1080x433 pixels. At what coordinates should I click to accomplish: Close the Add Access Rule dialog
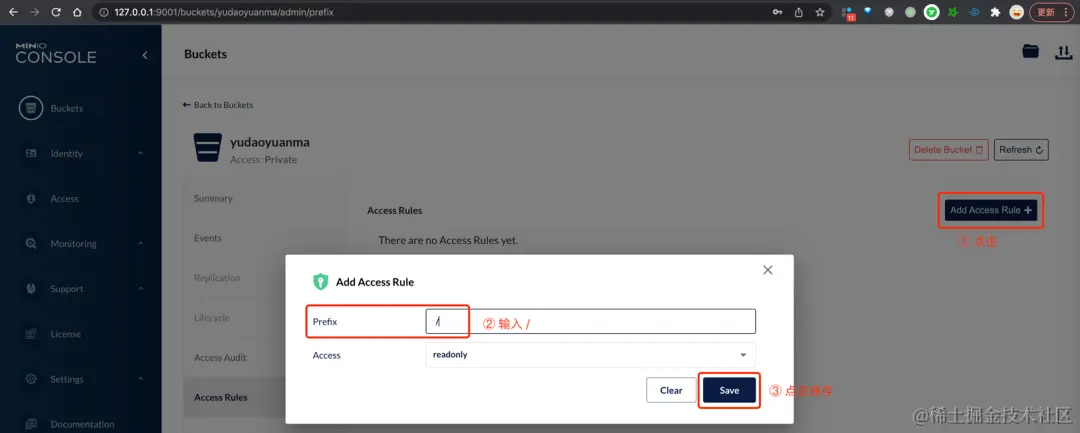click(768, 270)
